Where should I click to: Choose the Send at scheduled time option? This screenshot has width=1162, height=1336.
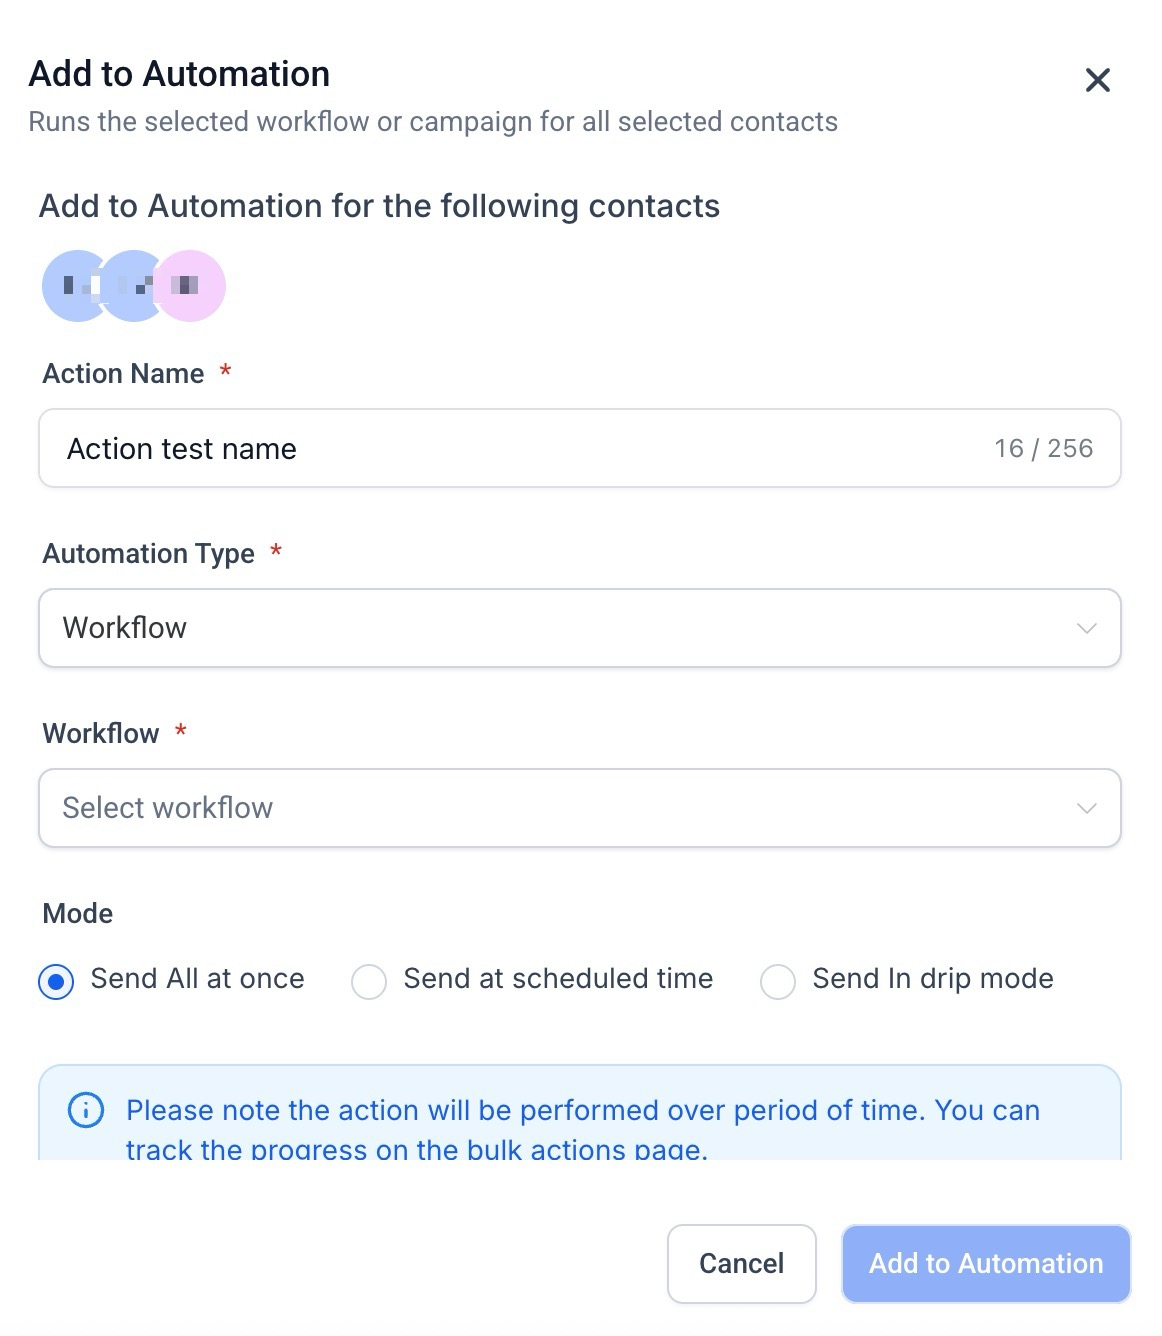point(369,982)
